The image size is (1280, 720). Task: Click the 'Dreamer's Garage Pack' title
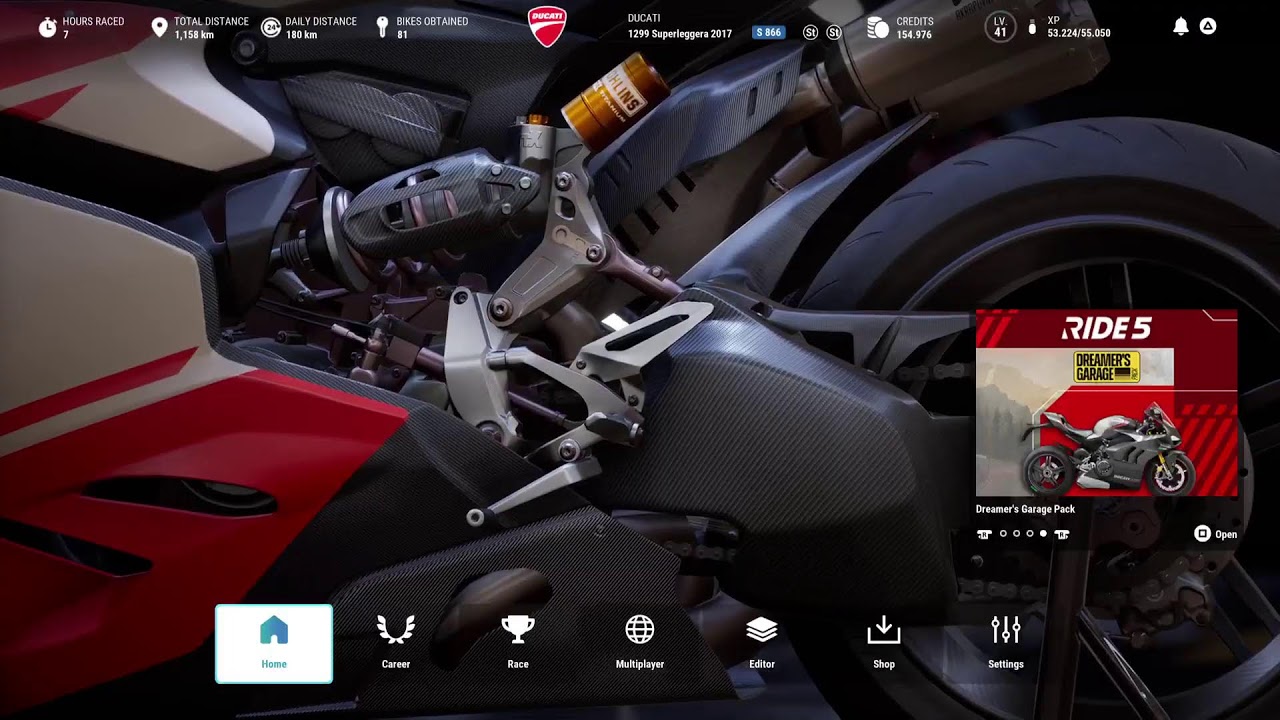coord(1025,509)
